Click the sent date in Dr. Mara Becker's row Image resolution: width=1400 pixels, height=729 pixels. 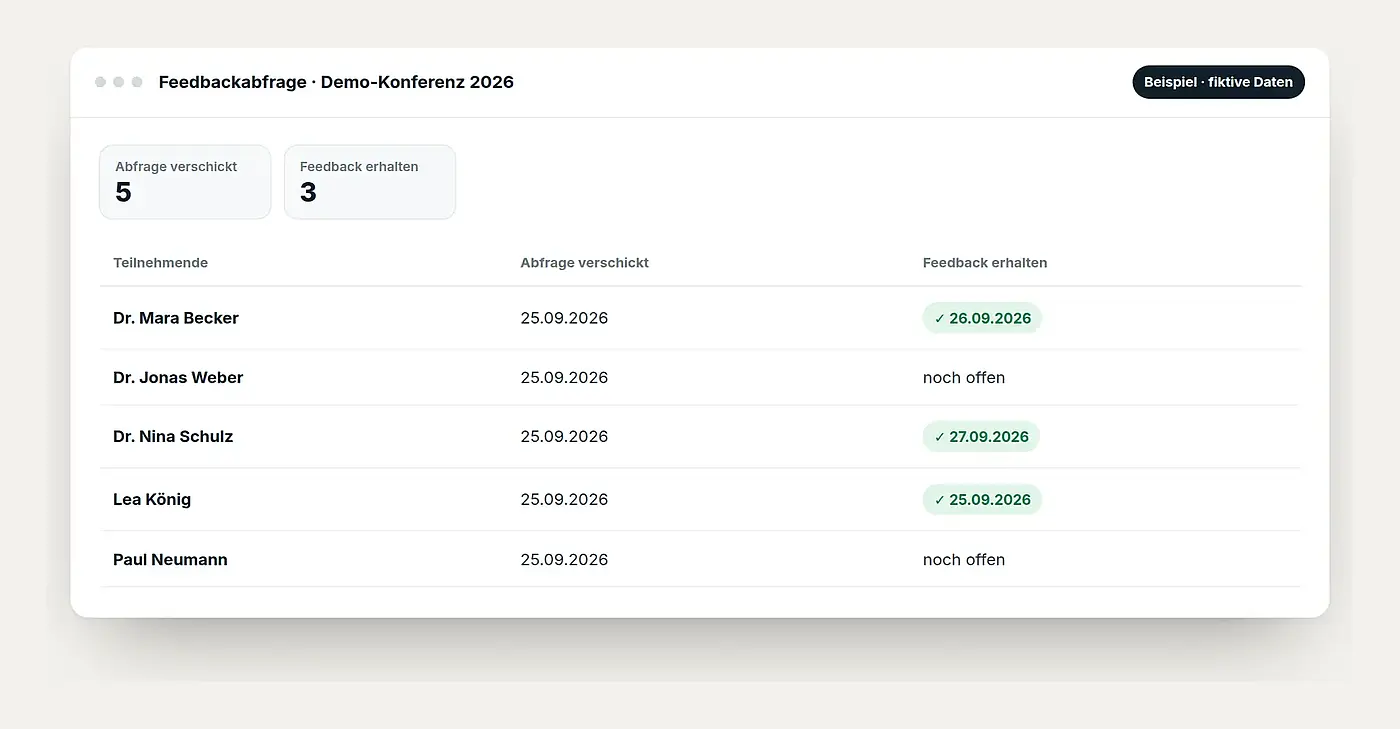(564, 318)
